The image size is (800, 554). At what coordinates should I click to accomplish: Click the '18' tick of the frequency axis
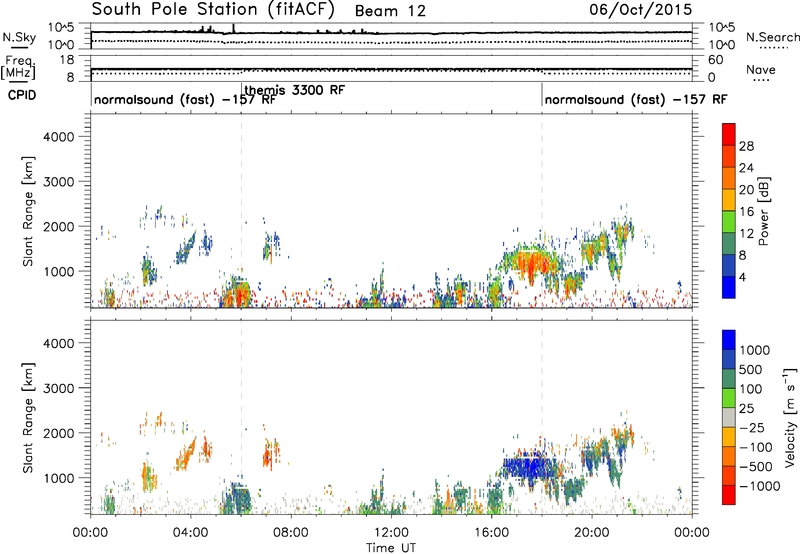tap(67, 59)
